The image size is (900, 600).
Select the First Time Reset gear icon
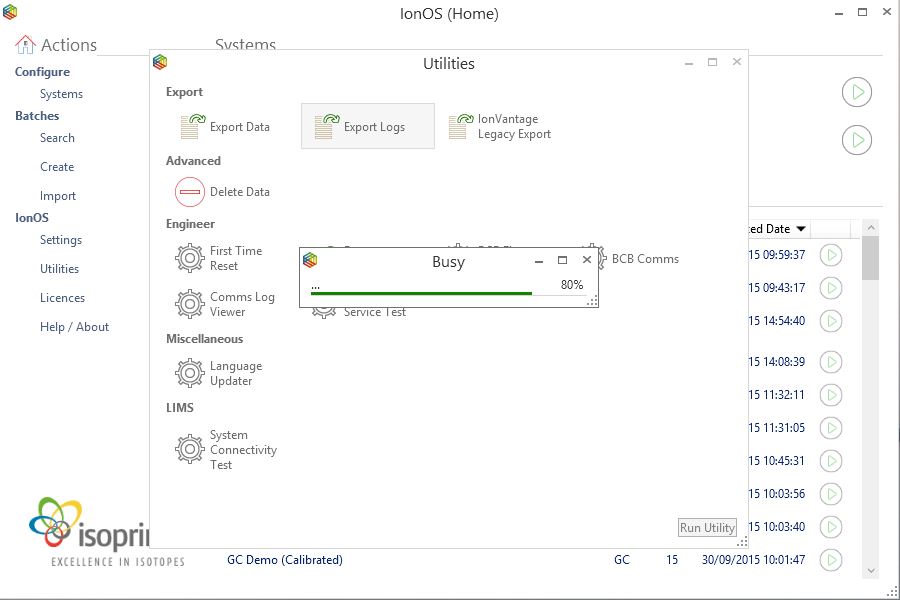click(x=190, y=259)
